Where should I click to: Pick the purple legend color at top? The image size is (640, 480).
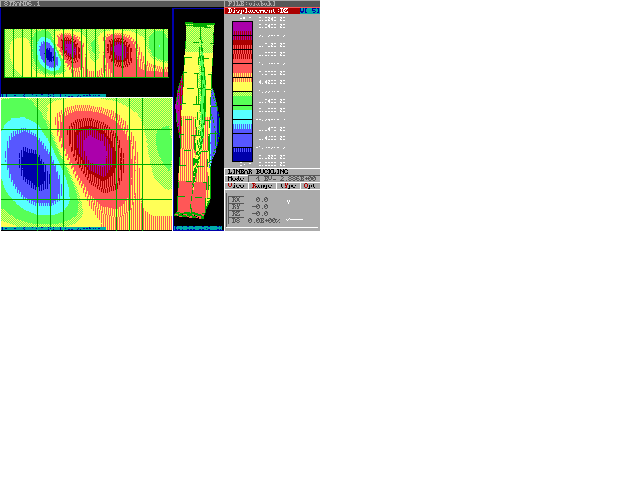coord(242,26)
